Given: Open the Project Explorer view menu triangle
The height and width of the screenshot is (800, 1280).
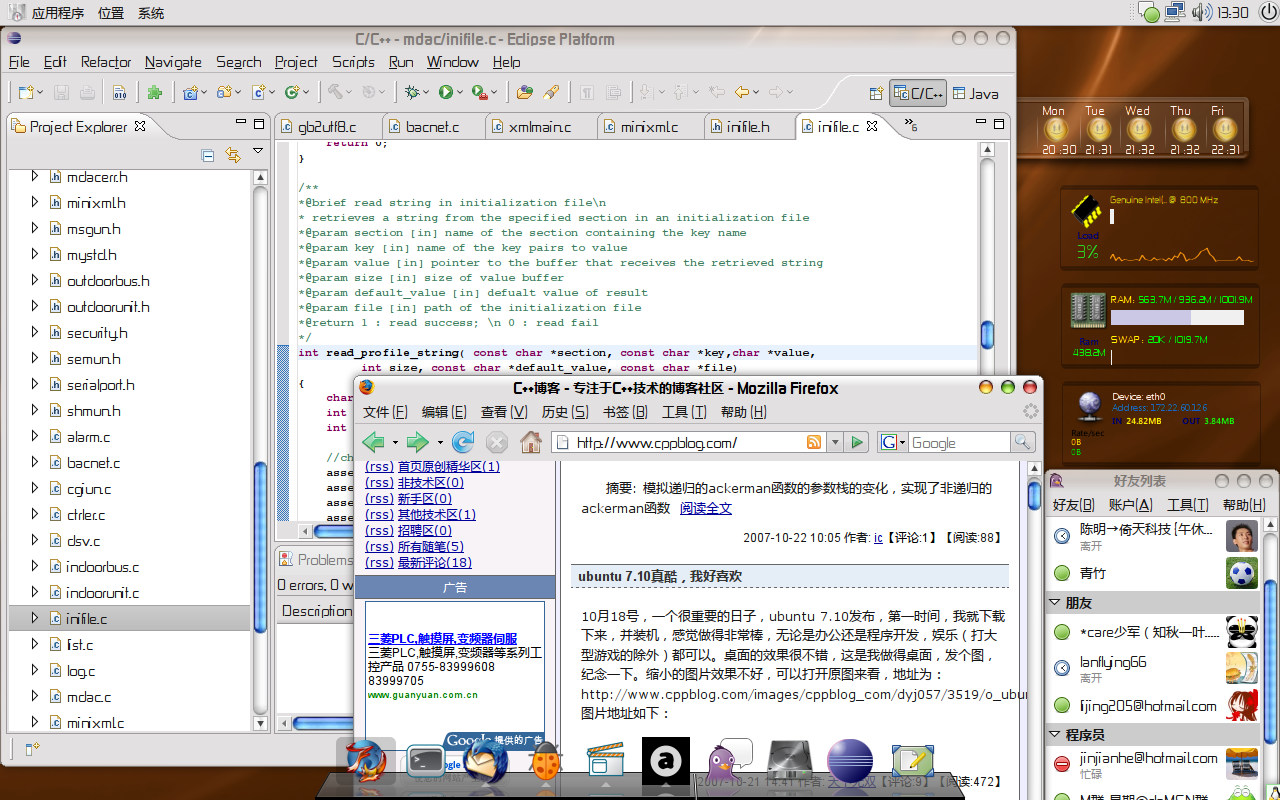Looking at the screenshot, I should coord(258,152).
